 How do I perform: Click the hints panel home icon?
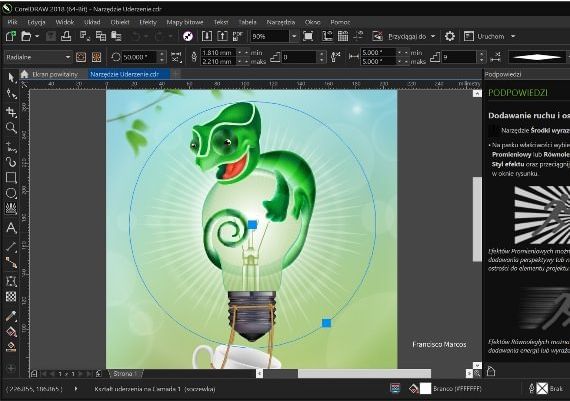pos(491,371)
